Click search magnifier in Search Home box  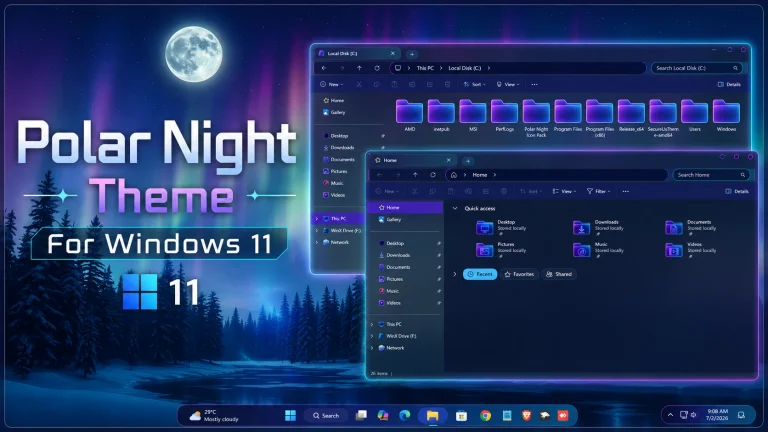743,175
